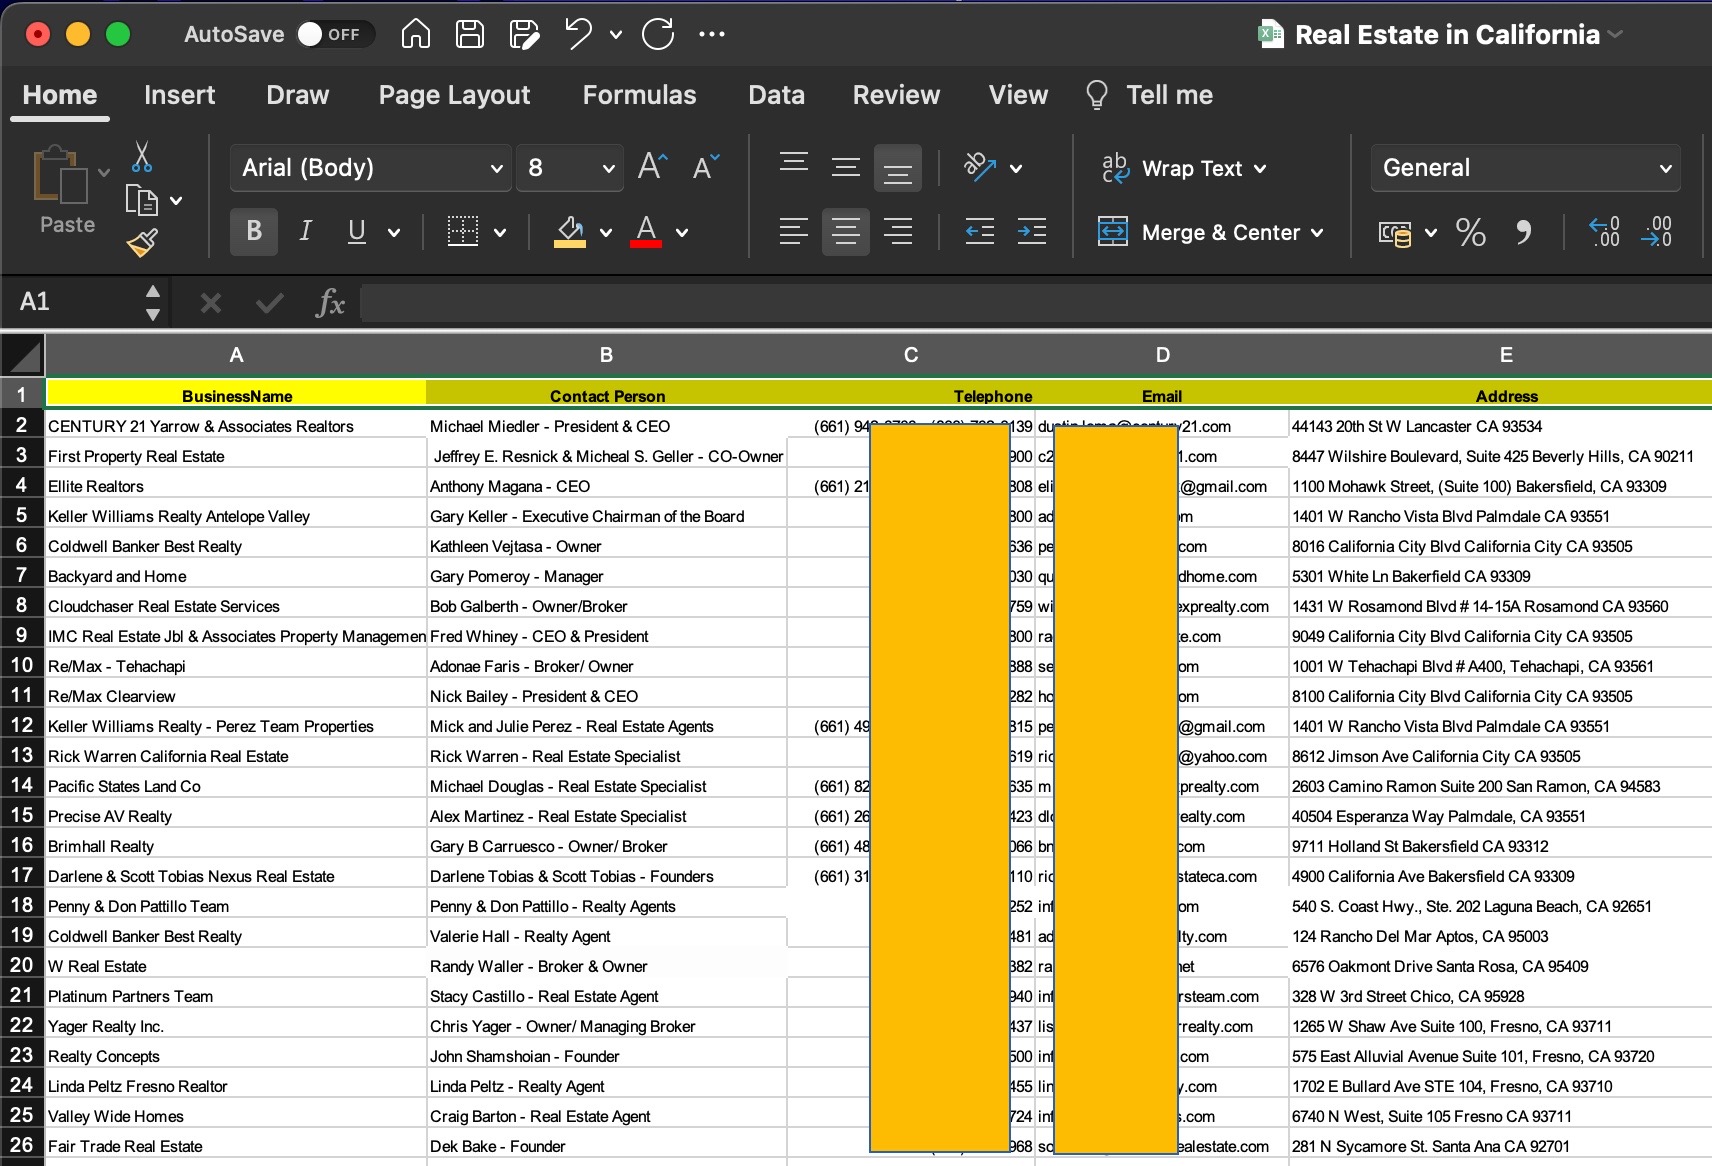Click the accounting currency format icon
The image size is (1712, 1166).
tap(1395, 233)
